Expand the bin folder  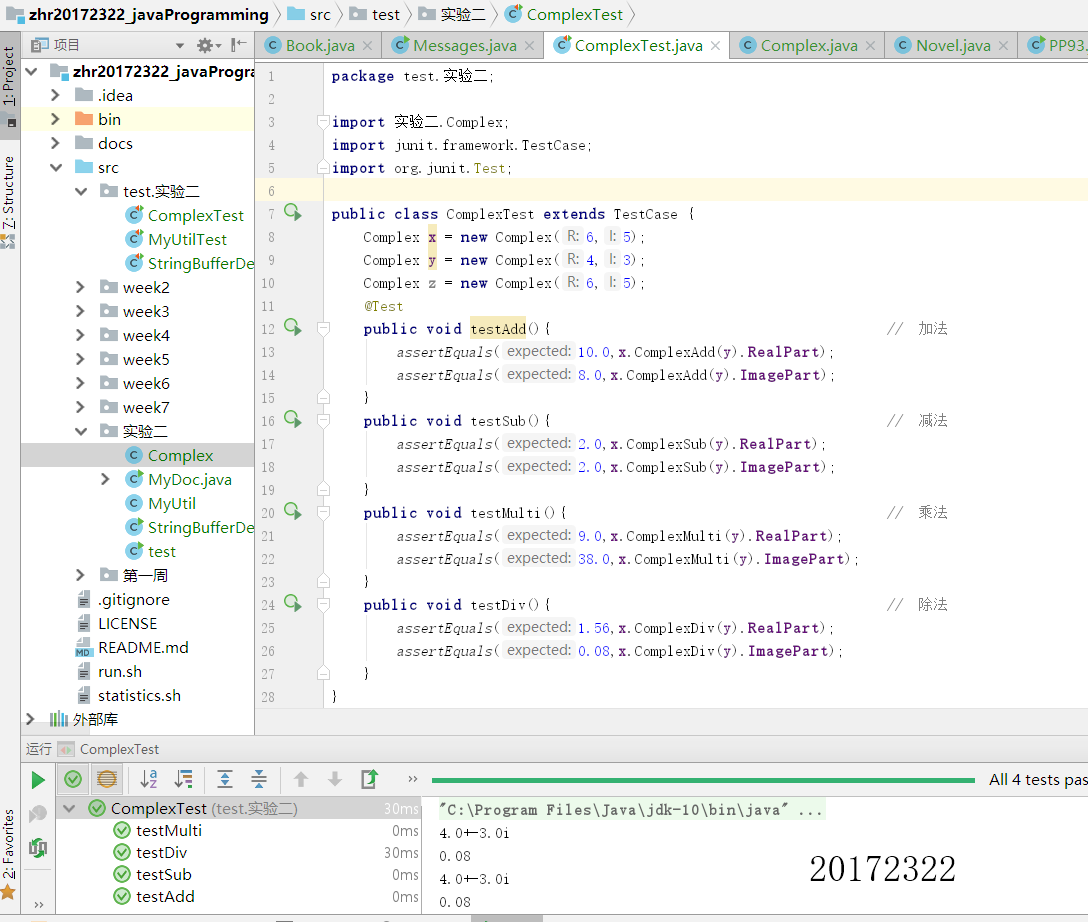pyautogui.click(x=56, y=119)
